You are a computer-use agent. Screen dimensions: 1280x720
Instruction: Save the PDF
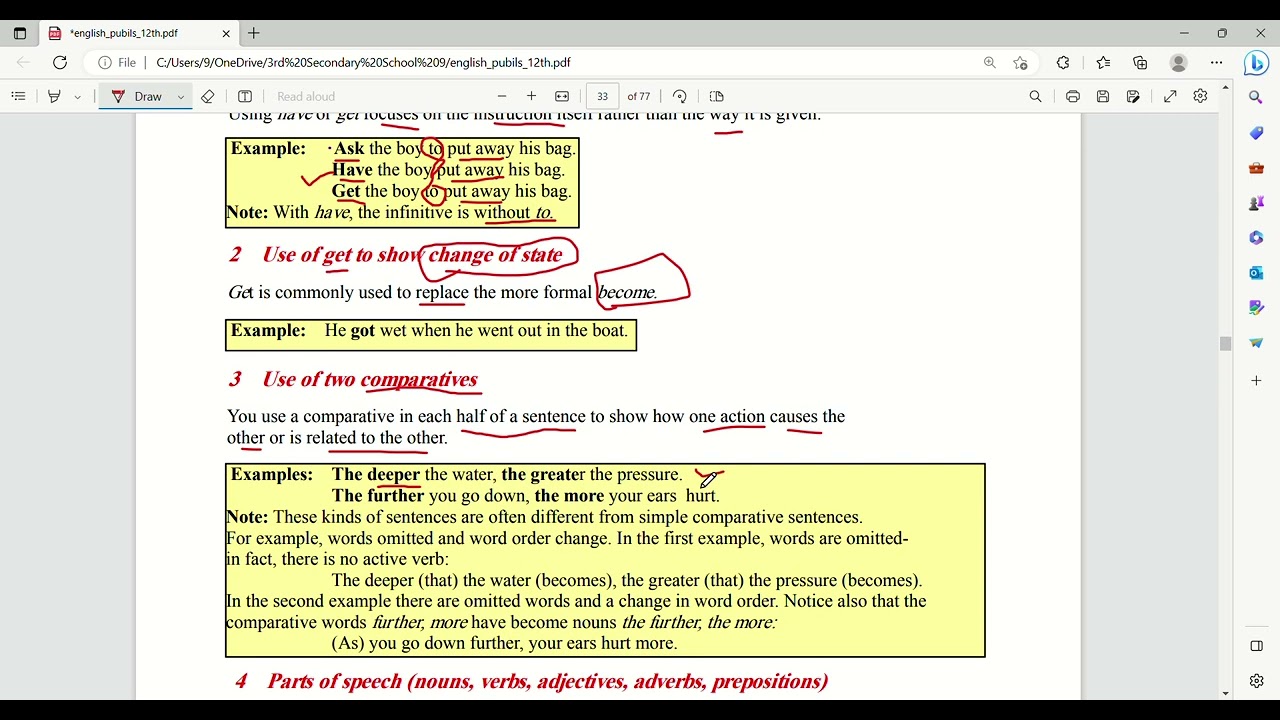click(x=1103, y=96)
